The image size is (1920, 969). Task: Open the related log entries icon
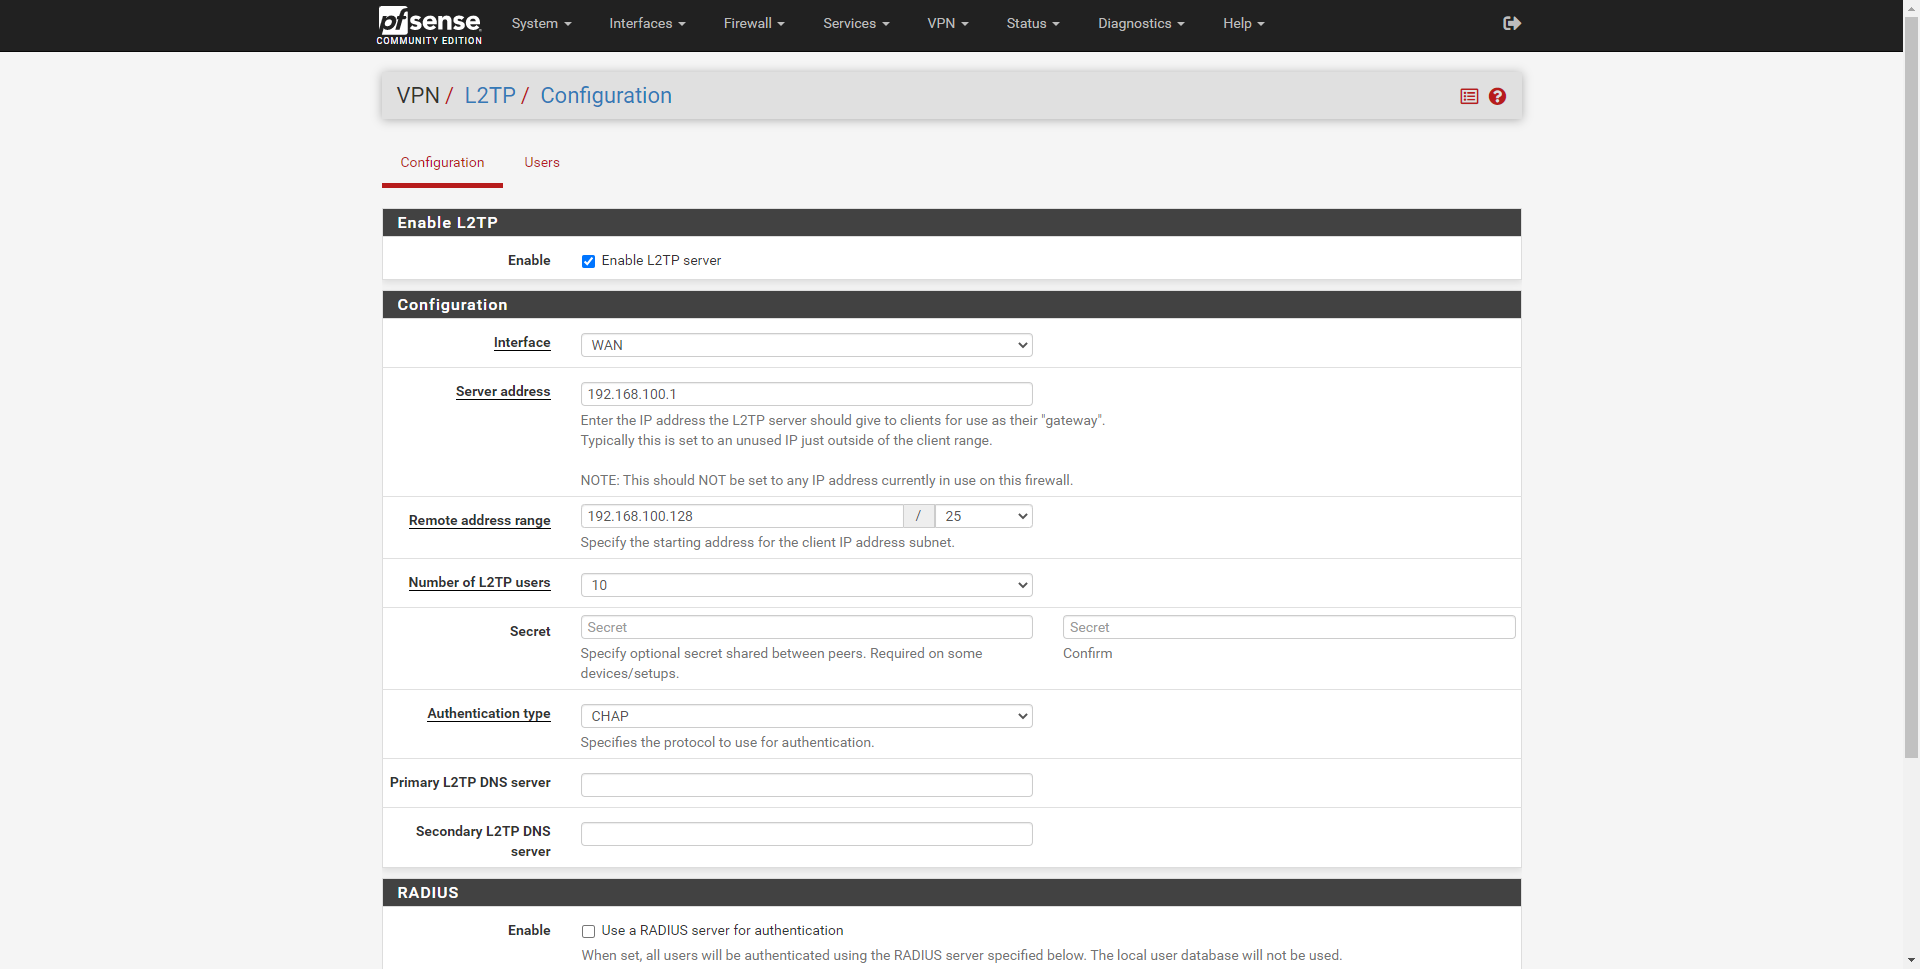(1469, 96)
